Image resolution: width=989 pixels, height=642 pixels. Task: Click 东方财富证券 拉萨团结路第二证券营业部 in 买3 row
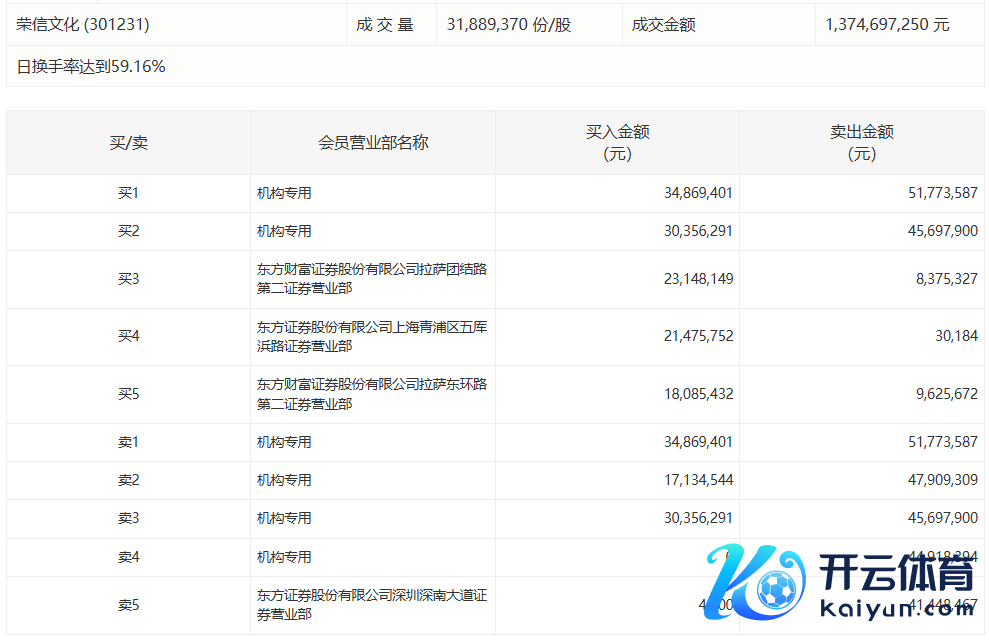tap(372, 279)
